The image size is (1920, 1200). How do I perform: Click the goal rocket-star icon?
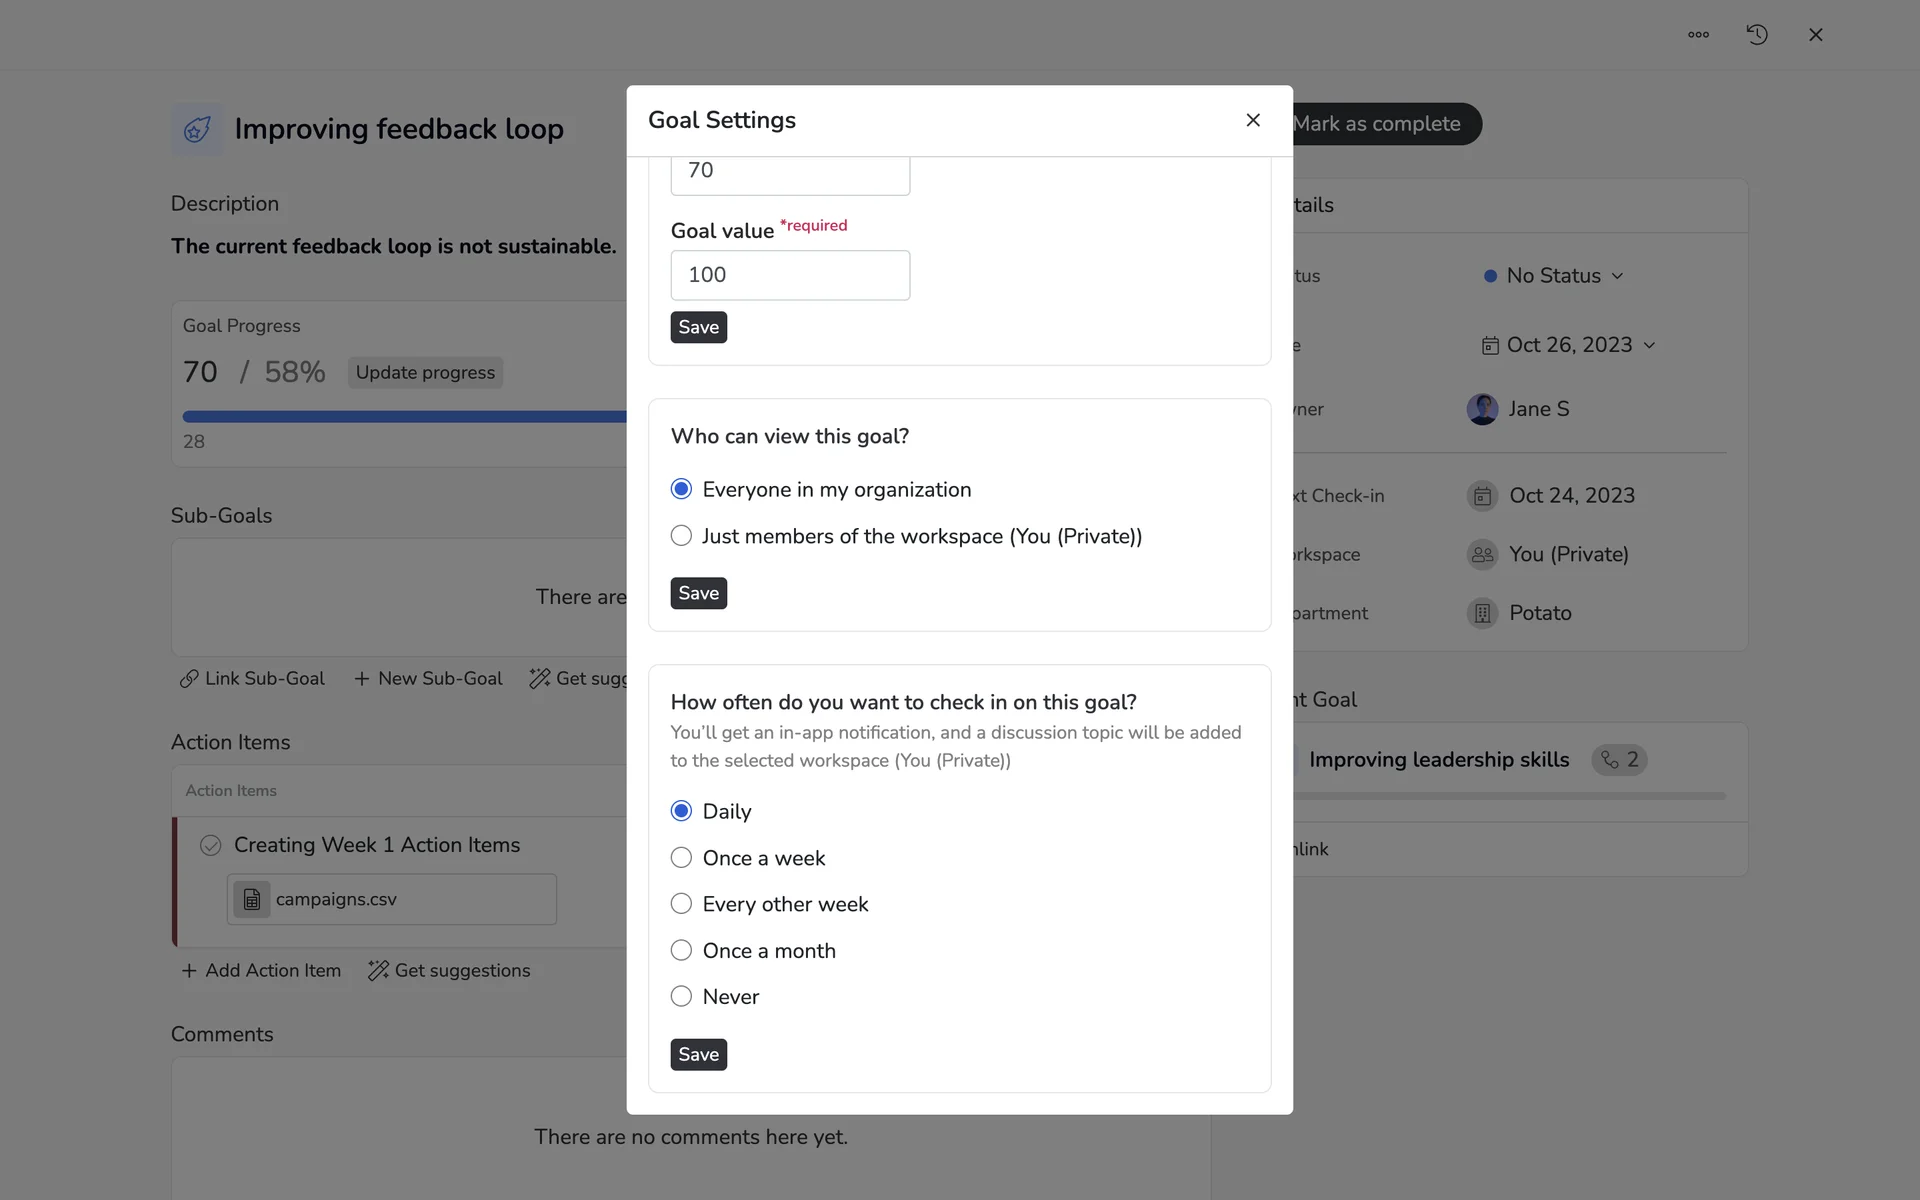click(197, 129)
